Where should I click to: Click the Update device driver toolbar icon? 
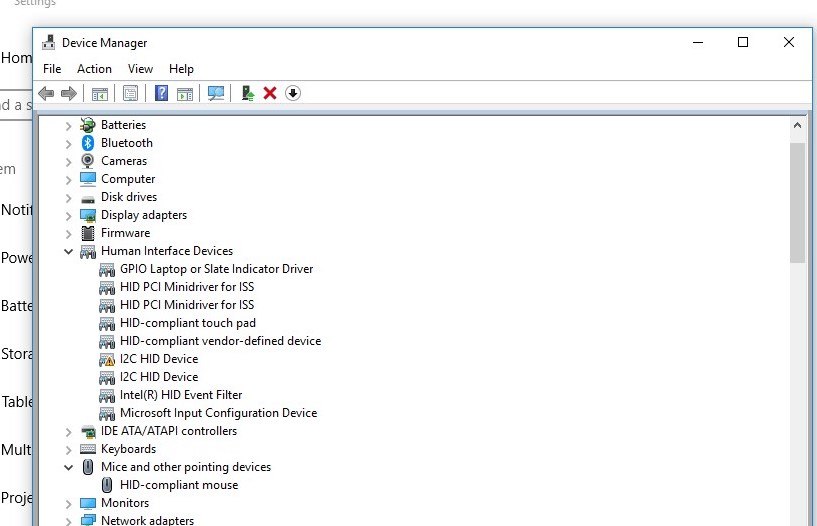pyautogui.click(x=248, y=93)
